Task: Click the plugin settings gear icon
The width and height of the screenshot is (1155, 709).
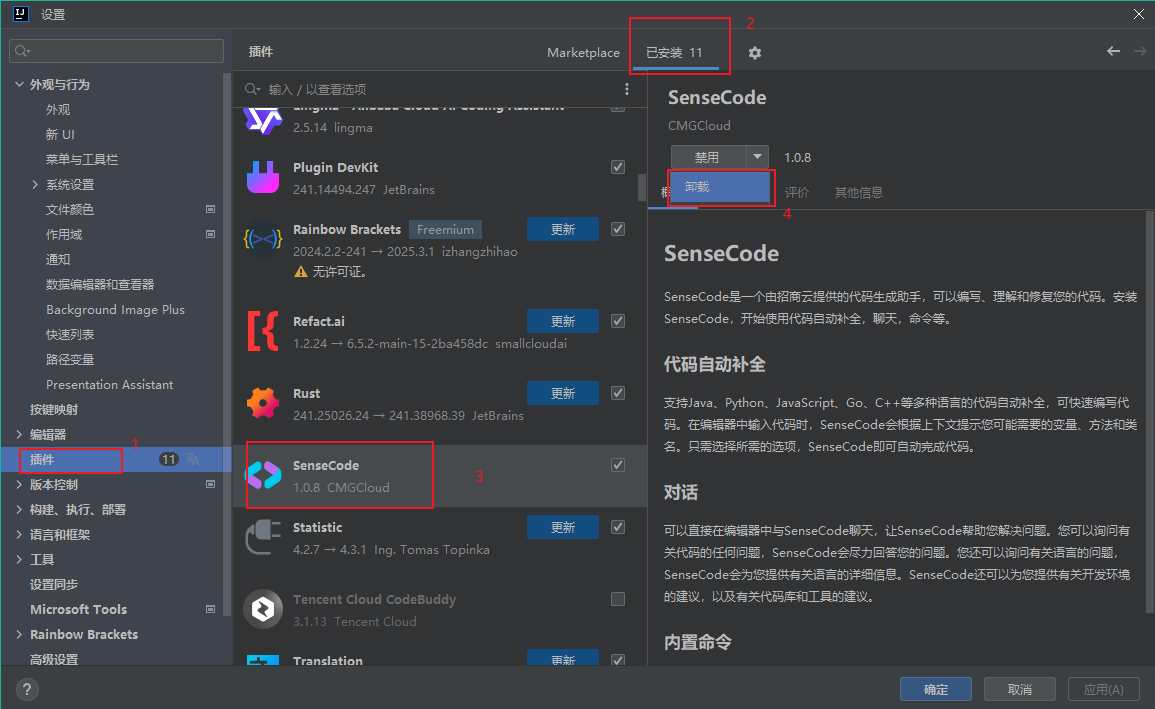Action: pos(754,53)
